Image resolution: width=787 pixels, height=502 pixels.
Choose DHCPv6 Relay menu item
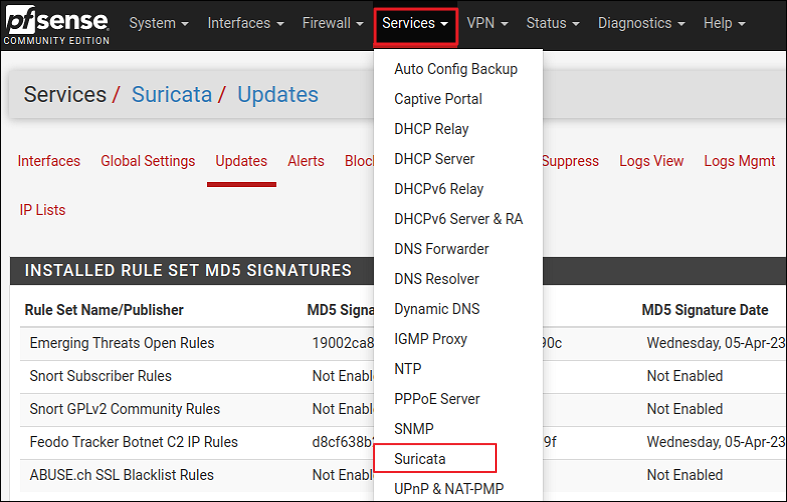tap(439, 189)
